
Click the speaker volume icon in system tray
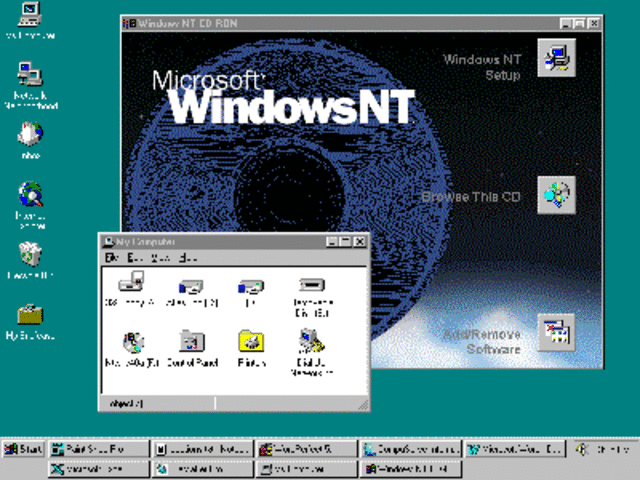(582, 449)
